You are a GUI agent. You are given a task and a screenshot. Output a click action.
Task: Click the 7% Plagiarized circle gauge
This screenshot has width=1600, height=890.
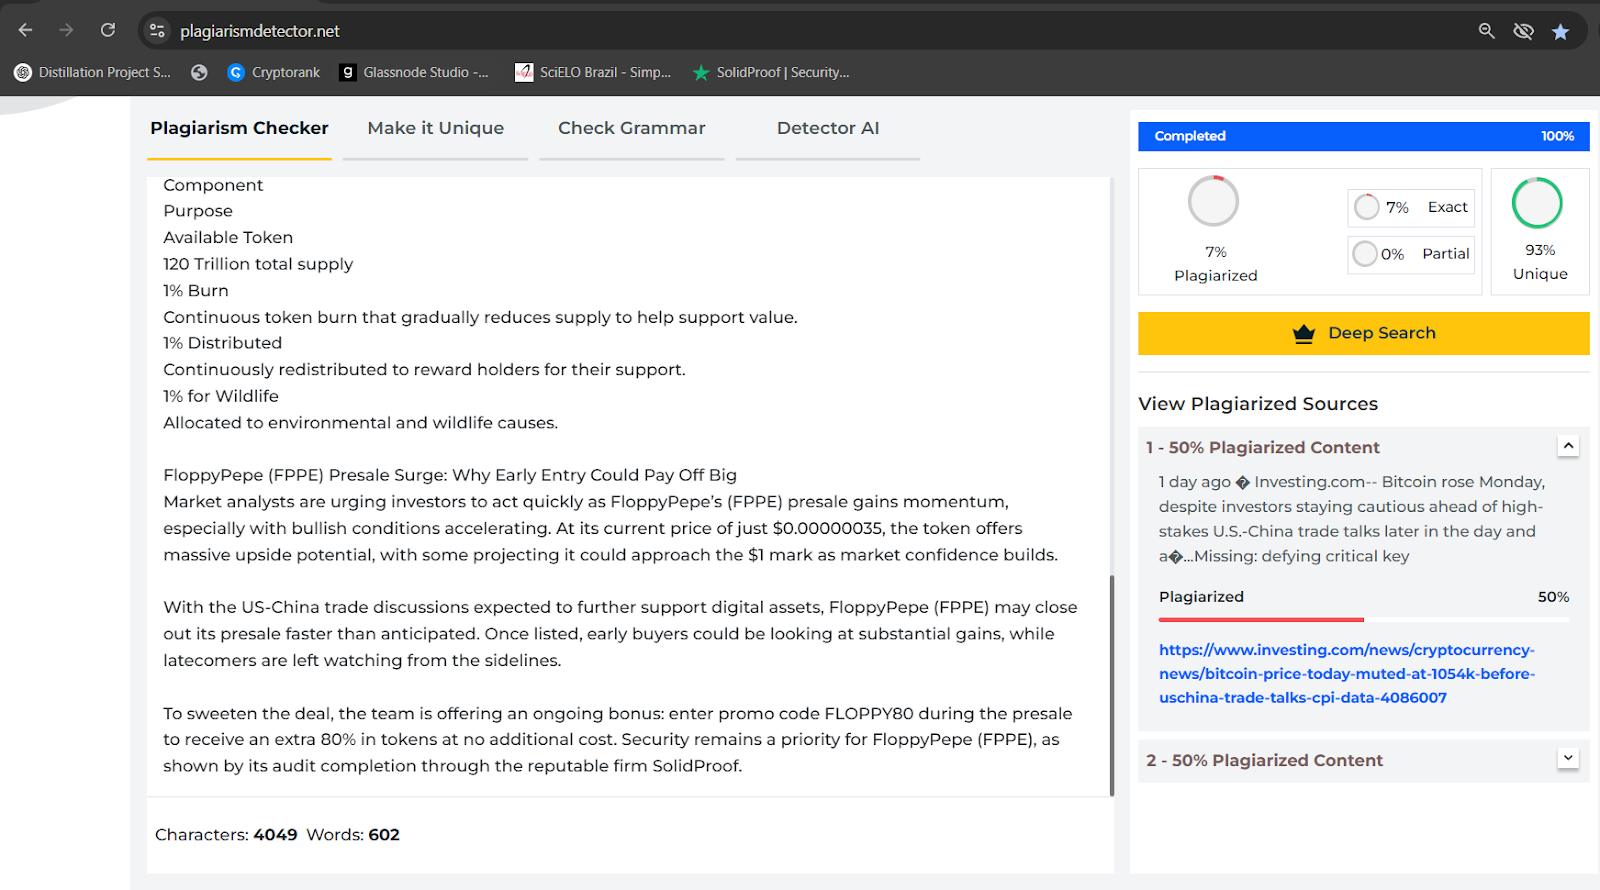[1213, 202]
